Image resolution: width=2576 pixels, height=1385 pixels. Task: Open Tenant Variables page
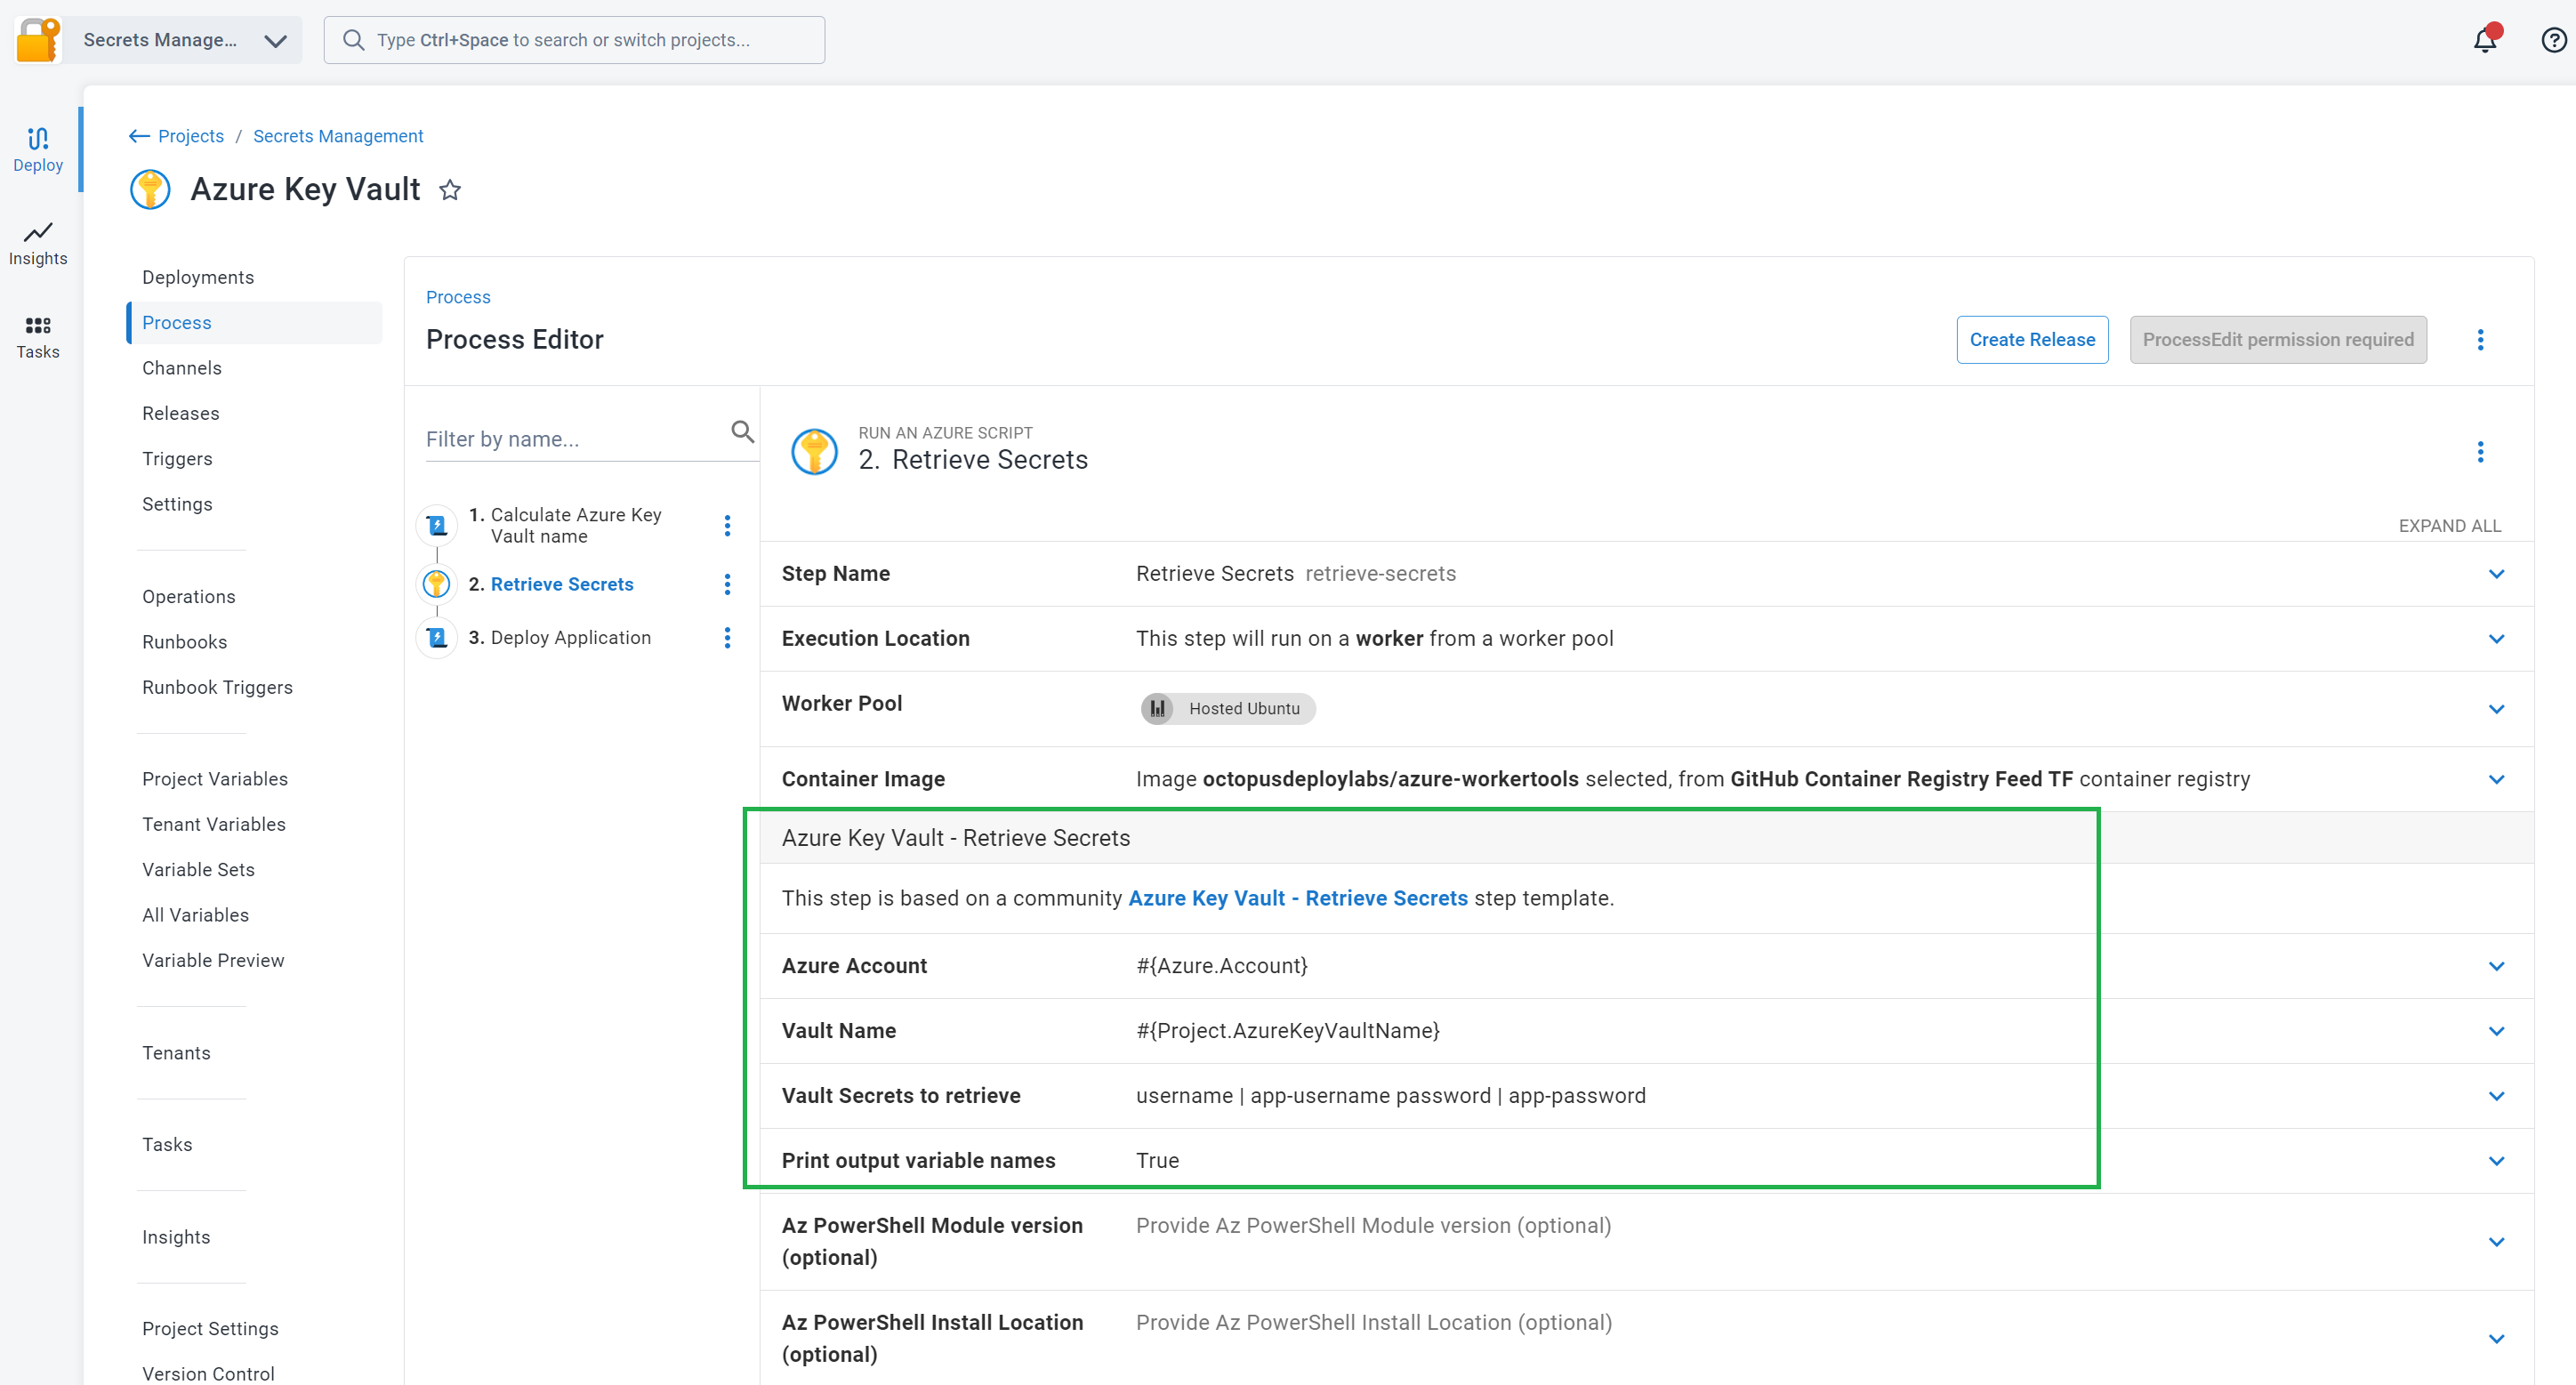click(x=214, y=824)
